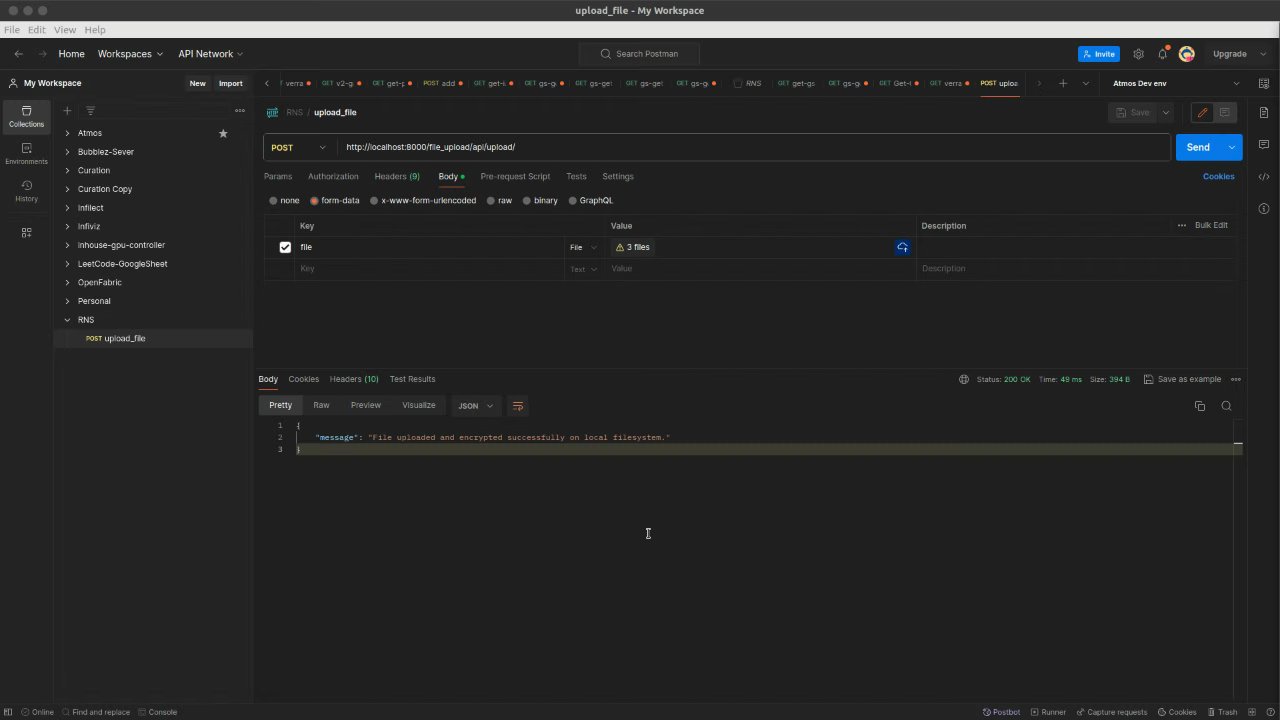Open the notifications bell
This screenshot has height=720, width=1280.
1162,54
